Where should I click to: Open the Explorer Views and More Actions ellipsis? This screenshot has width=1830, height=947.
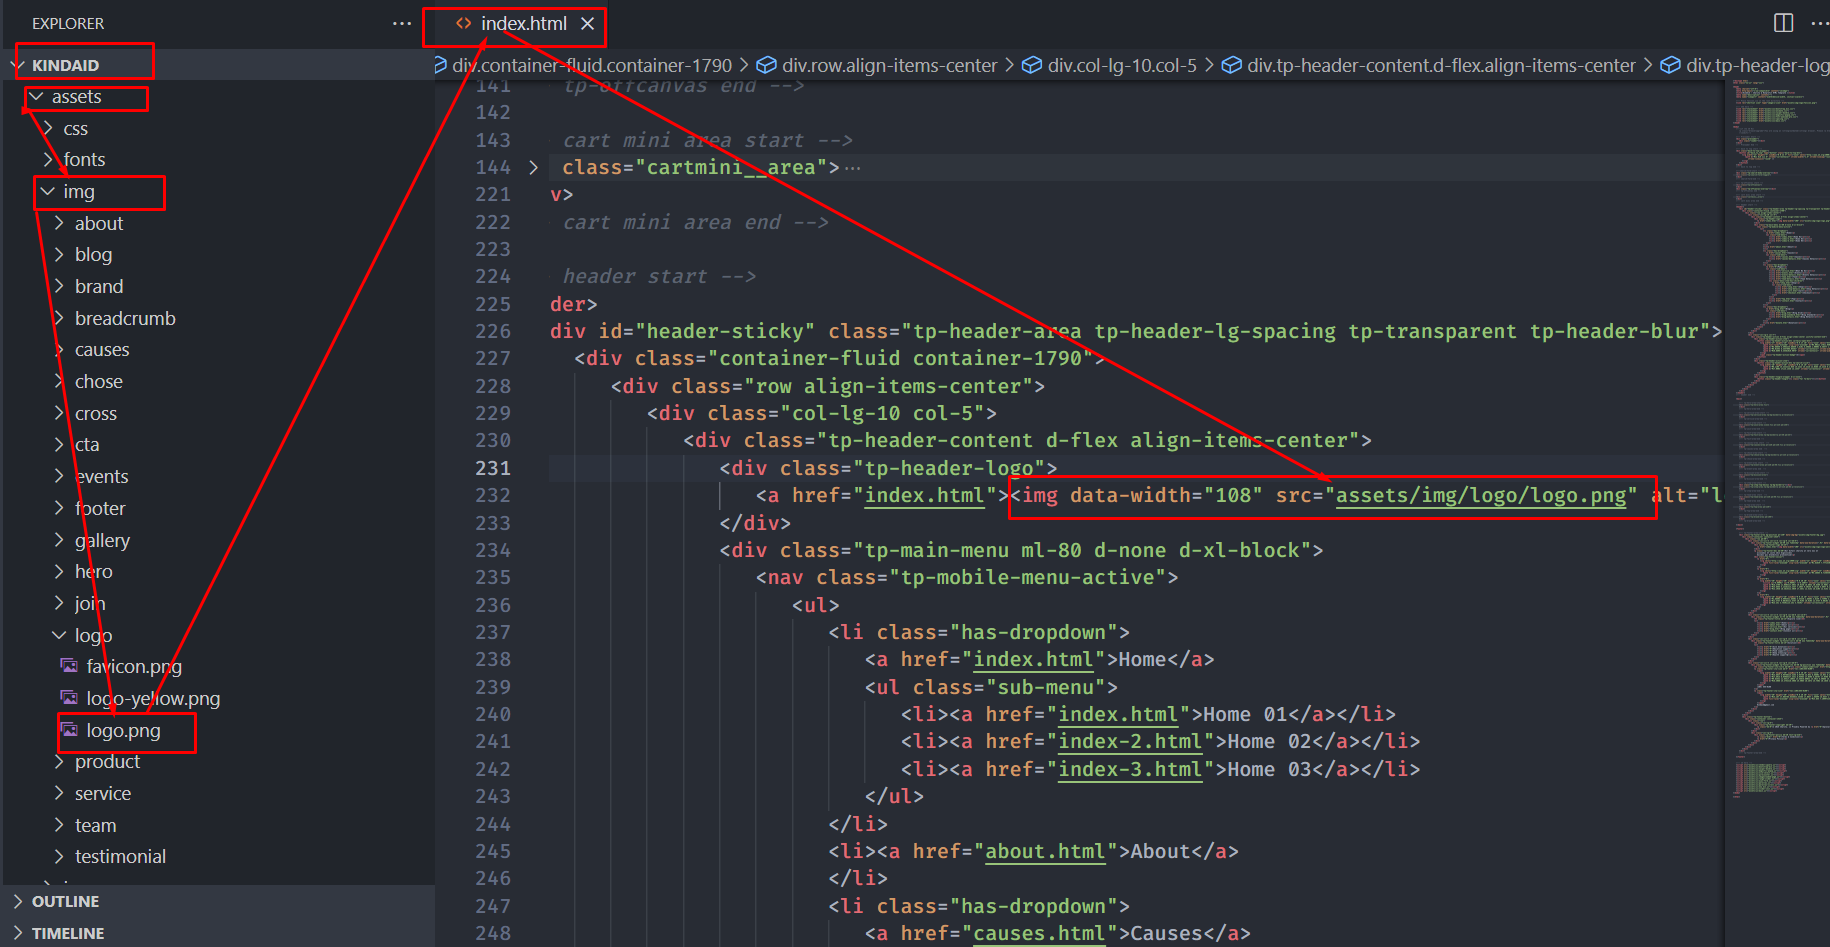click(402, 23)
